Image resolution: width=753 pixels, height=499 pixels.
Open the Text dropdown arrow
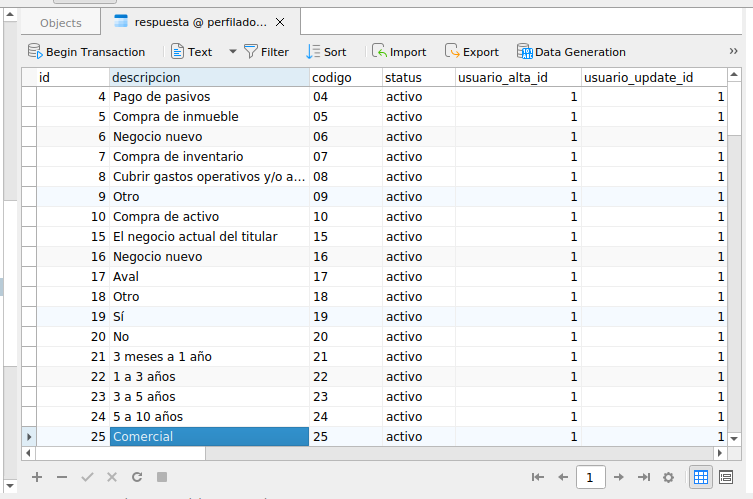233,52
